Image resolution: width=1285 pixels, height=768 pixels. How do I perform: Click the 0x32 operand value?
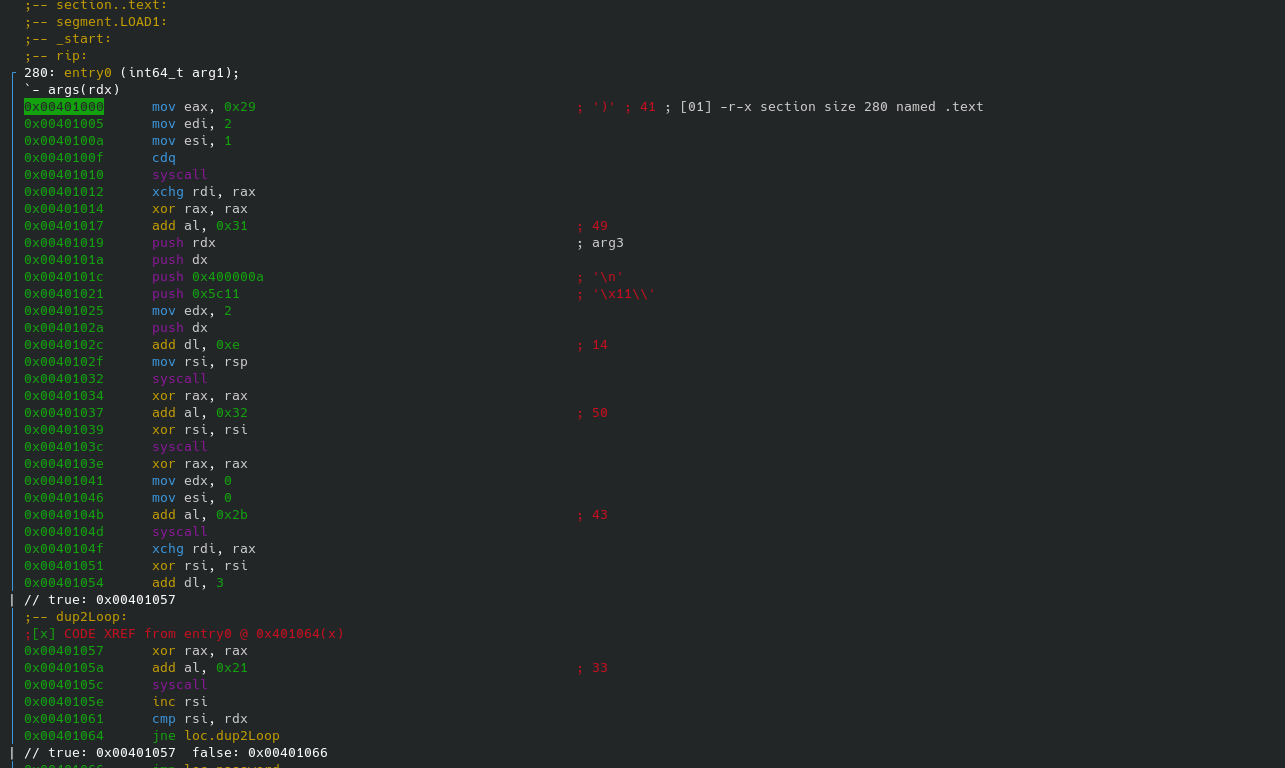tap(232, 412)
